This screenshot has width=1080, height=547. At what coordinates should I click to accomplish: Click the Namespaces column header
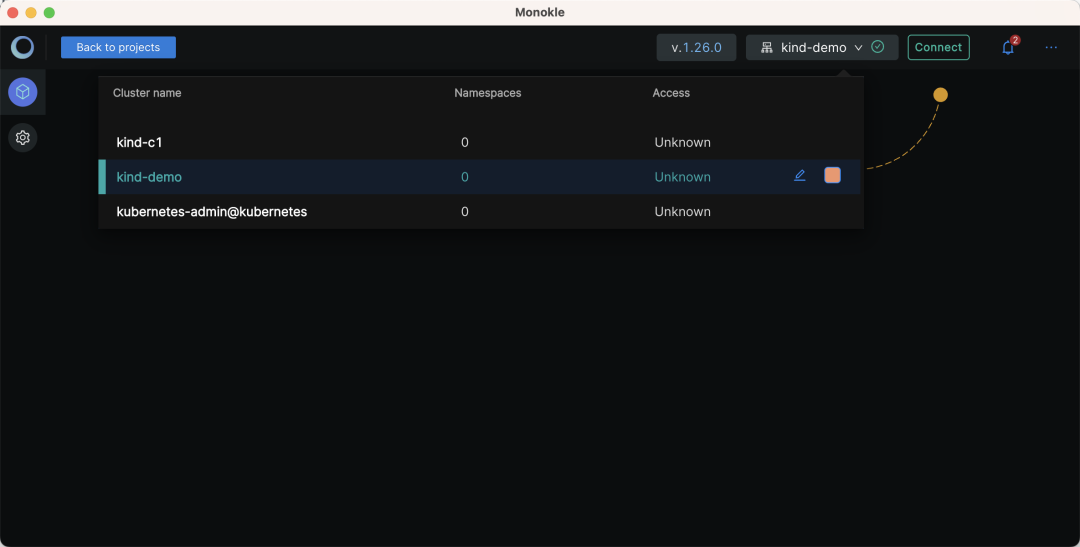click(488, 93)
